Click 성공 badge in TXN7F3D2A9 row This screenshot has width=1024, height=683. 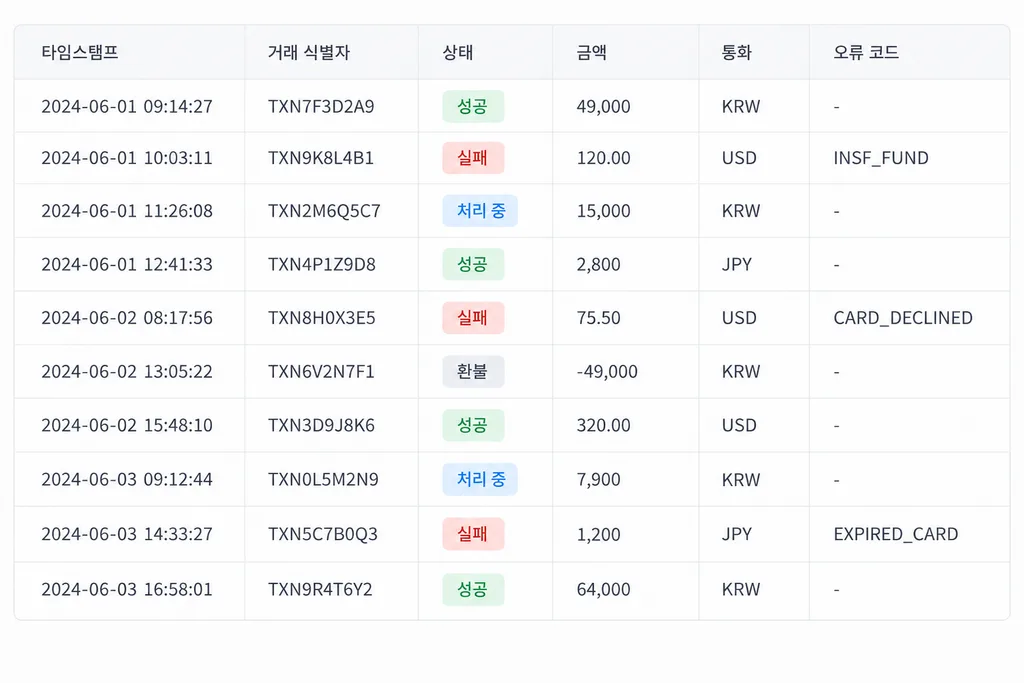(473, 106)
